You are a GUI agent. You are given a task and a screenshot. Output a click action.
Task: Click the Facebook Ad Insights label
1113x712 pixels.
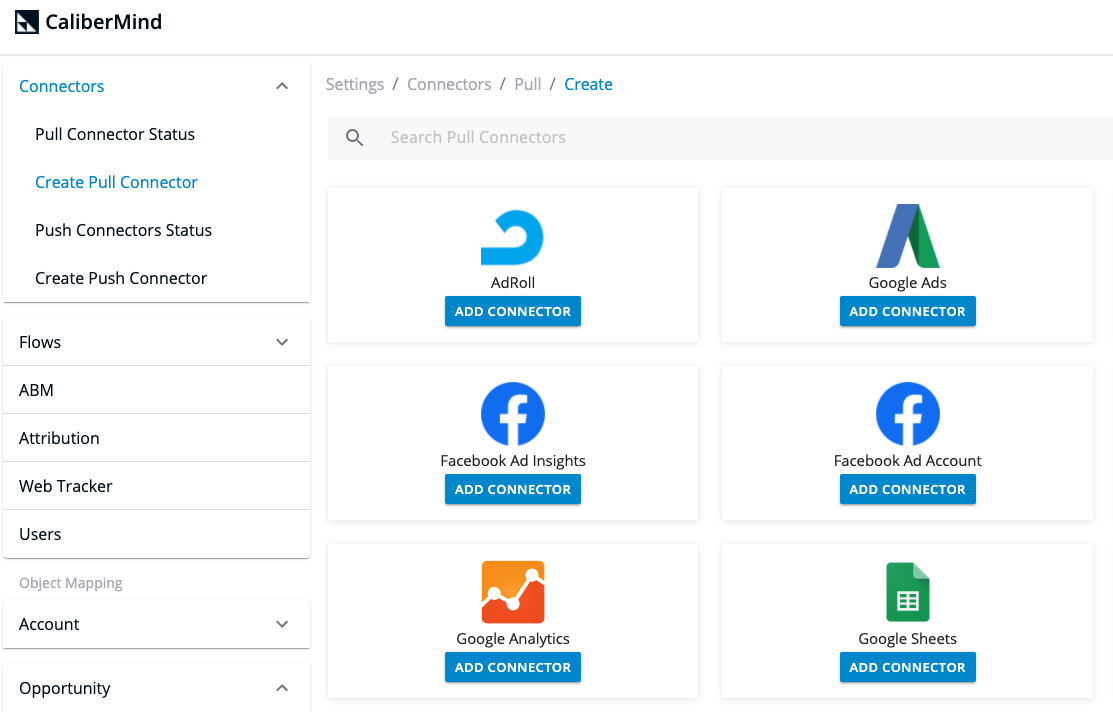512,461
